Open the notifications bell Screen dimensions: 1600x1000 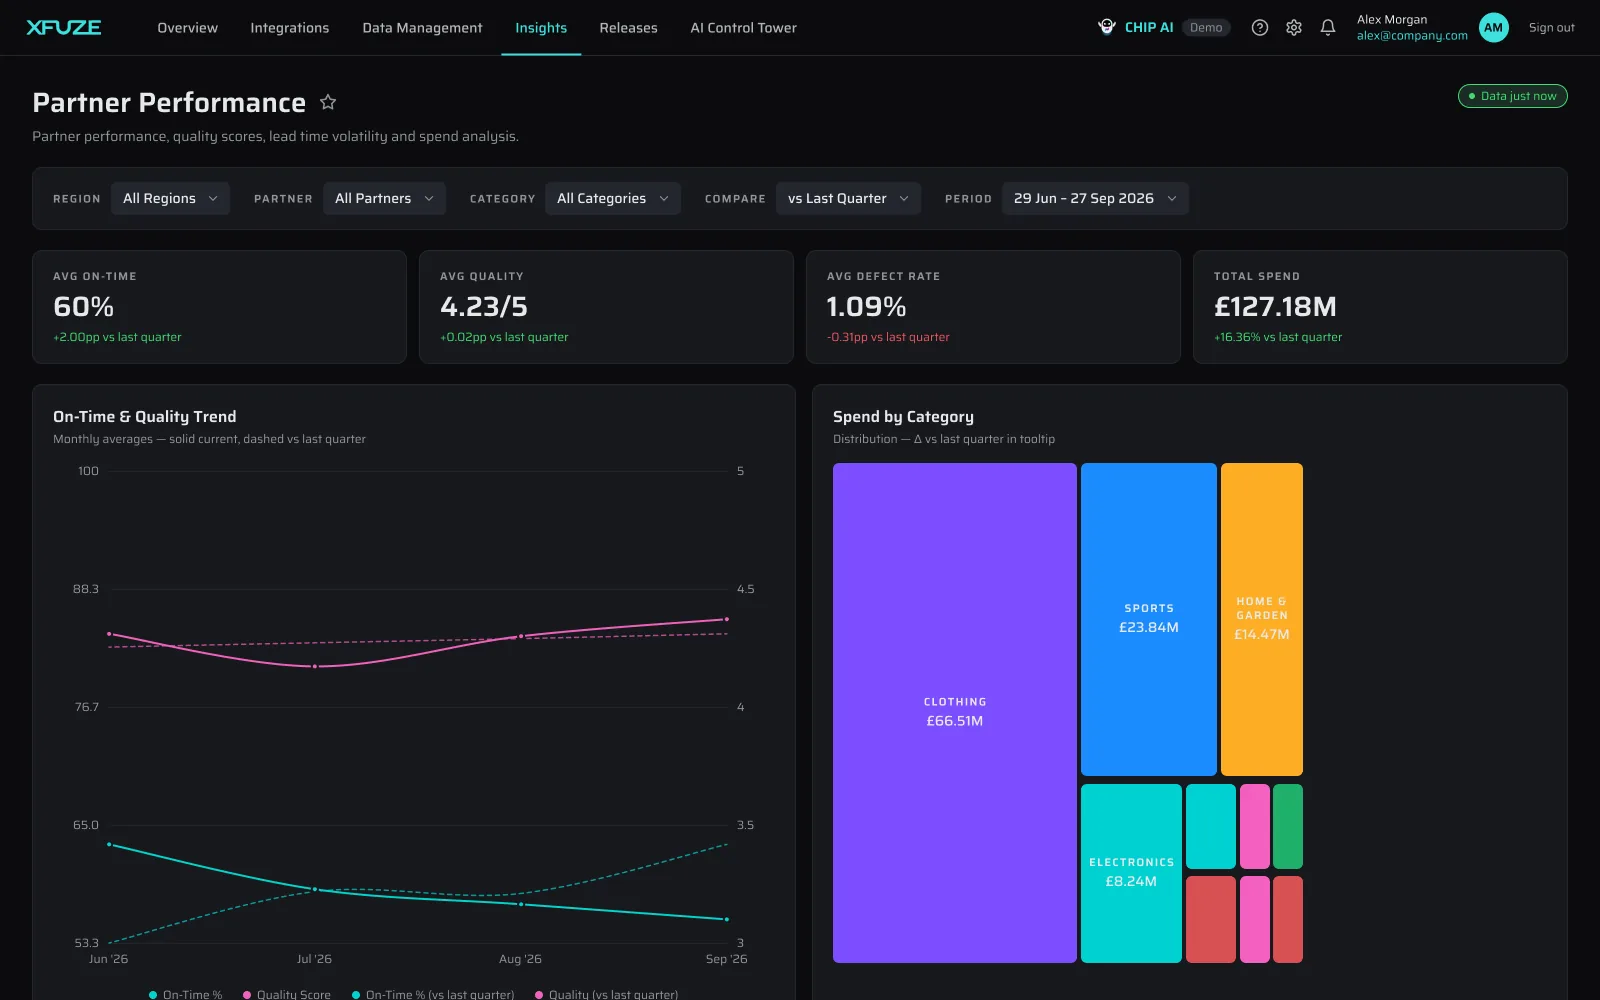point(1328,28)
